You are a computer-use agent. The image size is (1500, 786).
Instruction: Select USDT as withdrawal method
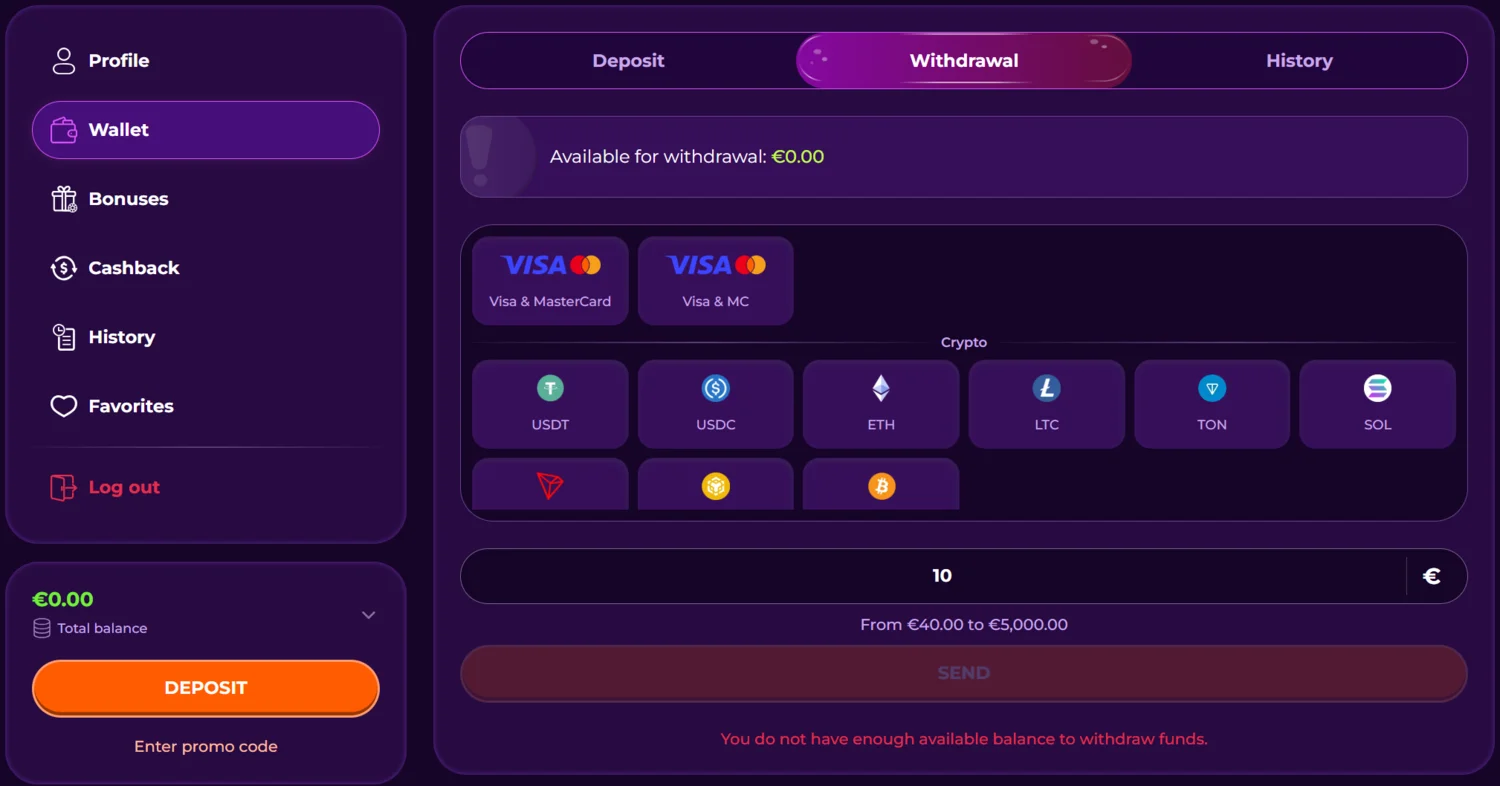coord(550,403)
